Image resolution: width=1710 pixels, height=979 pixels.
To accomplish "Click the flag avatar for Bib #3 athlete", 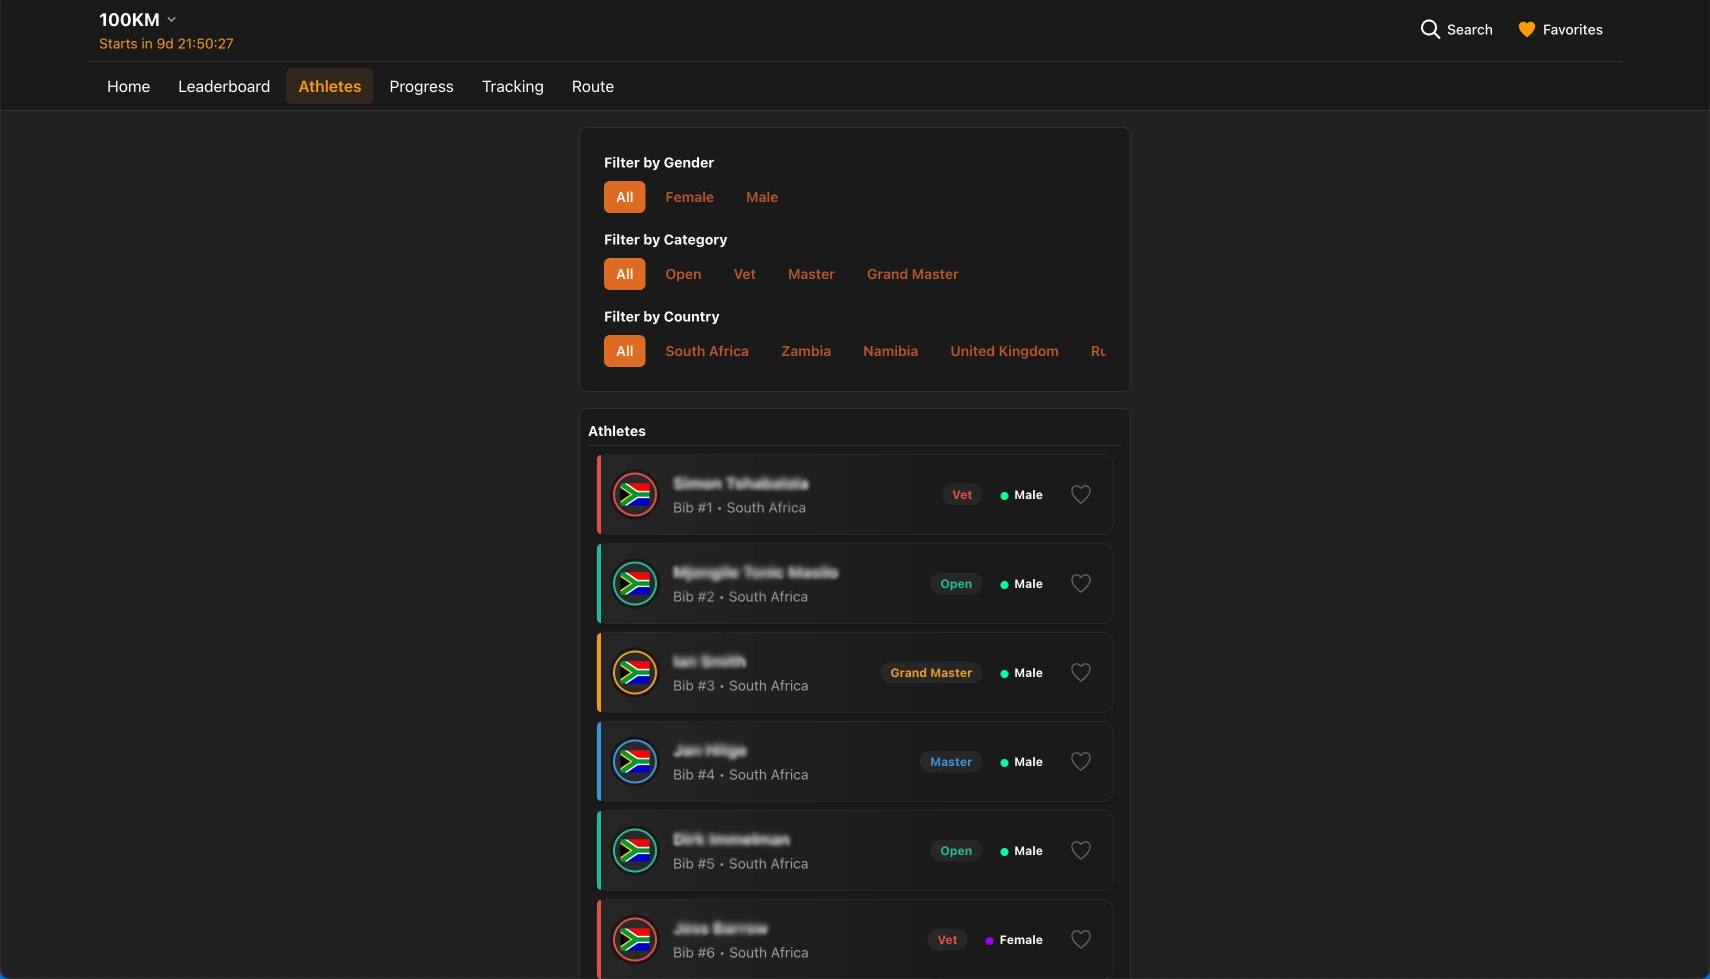I will pyautogui.click(x=635, y=672).
